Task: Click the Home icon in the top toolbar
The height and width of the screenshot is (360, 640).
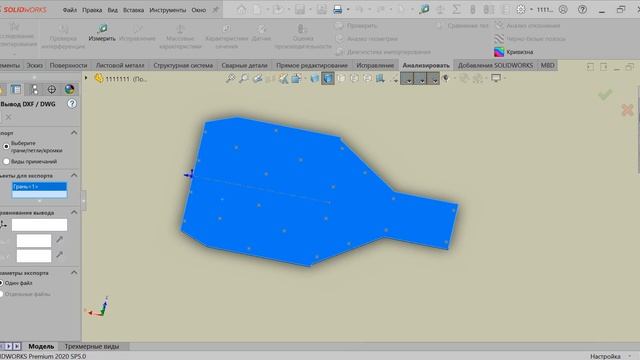Action: point(242,9)
